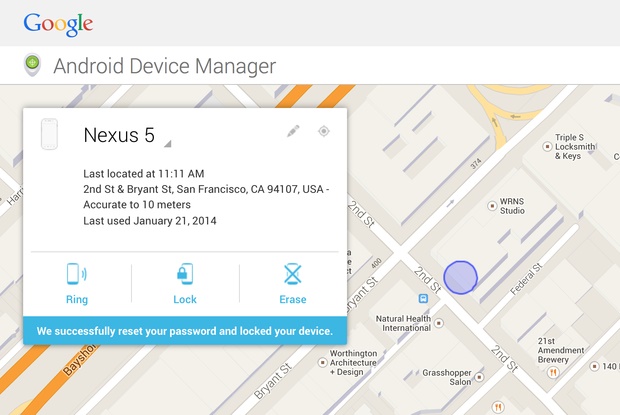Viewport: 620px width, 415px height.
Task: Click the 'Last located at 11:11 AM' text
Action: point(144,174)
